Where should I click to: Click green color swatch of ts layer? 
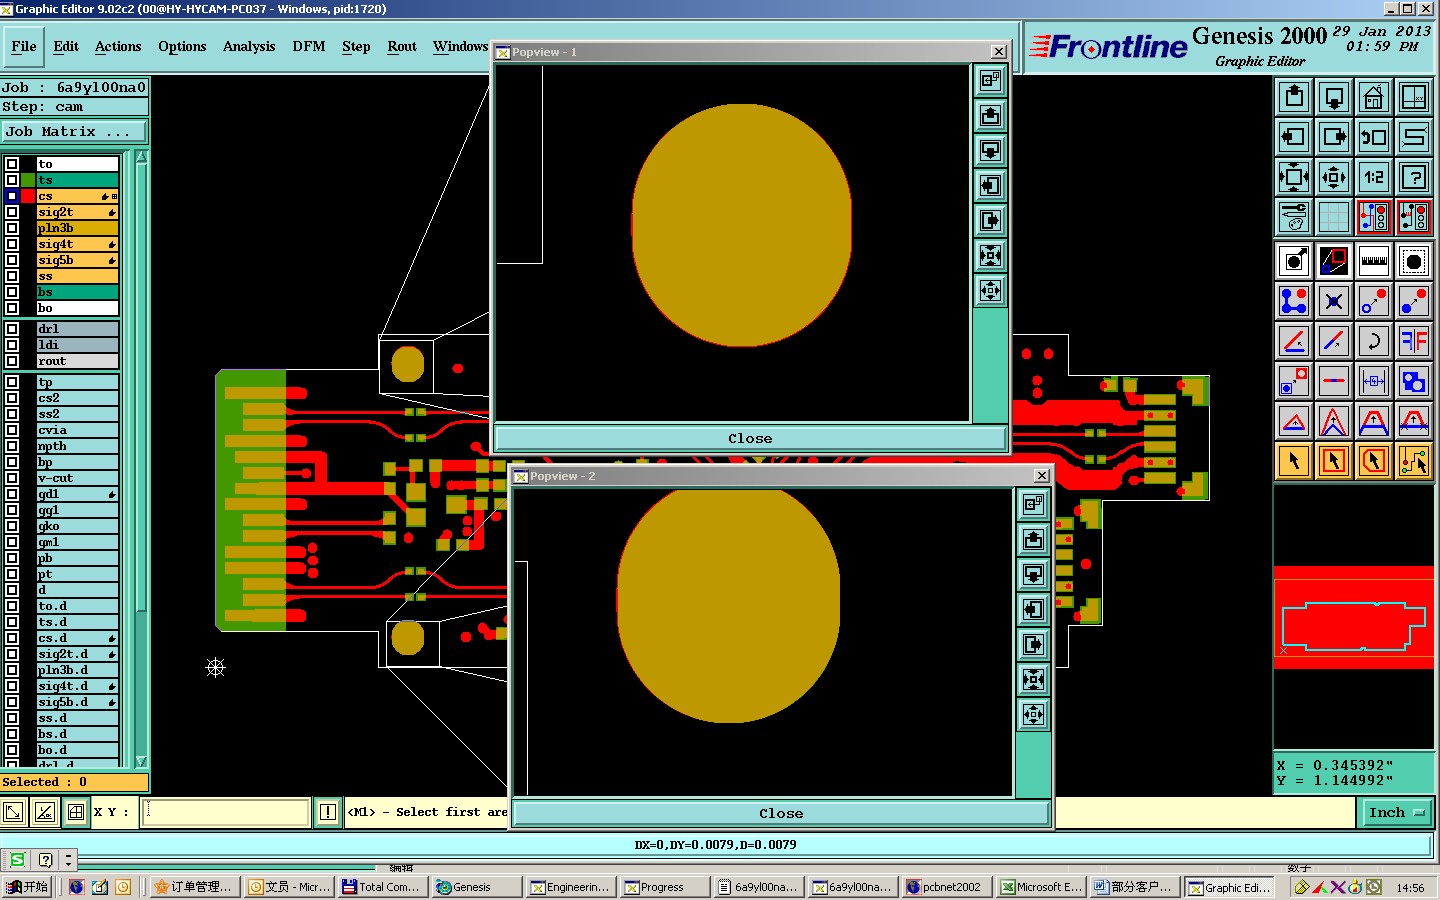pyautogui.click(x=28, y=180)
